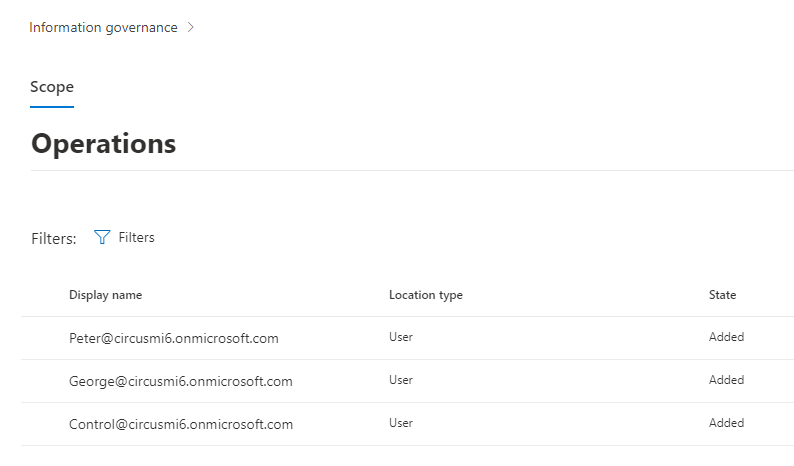Sort by the Display name column header
Viewport: 794px width, 466px height.
(x=105, y=295)
